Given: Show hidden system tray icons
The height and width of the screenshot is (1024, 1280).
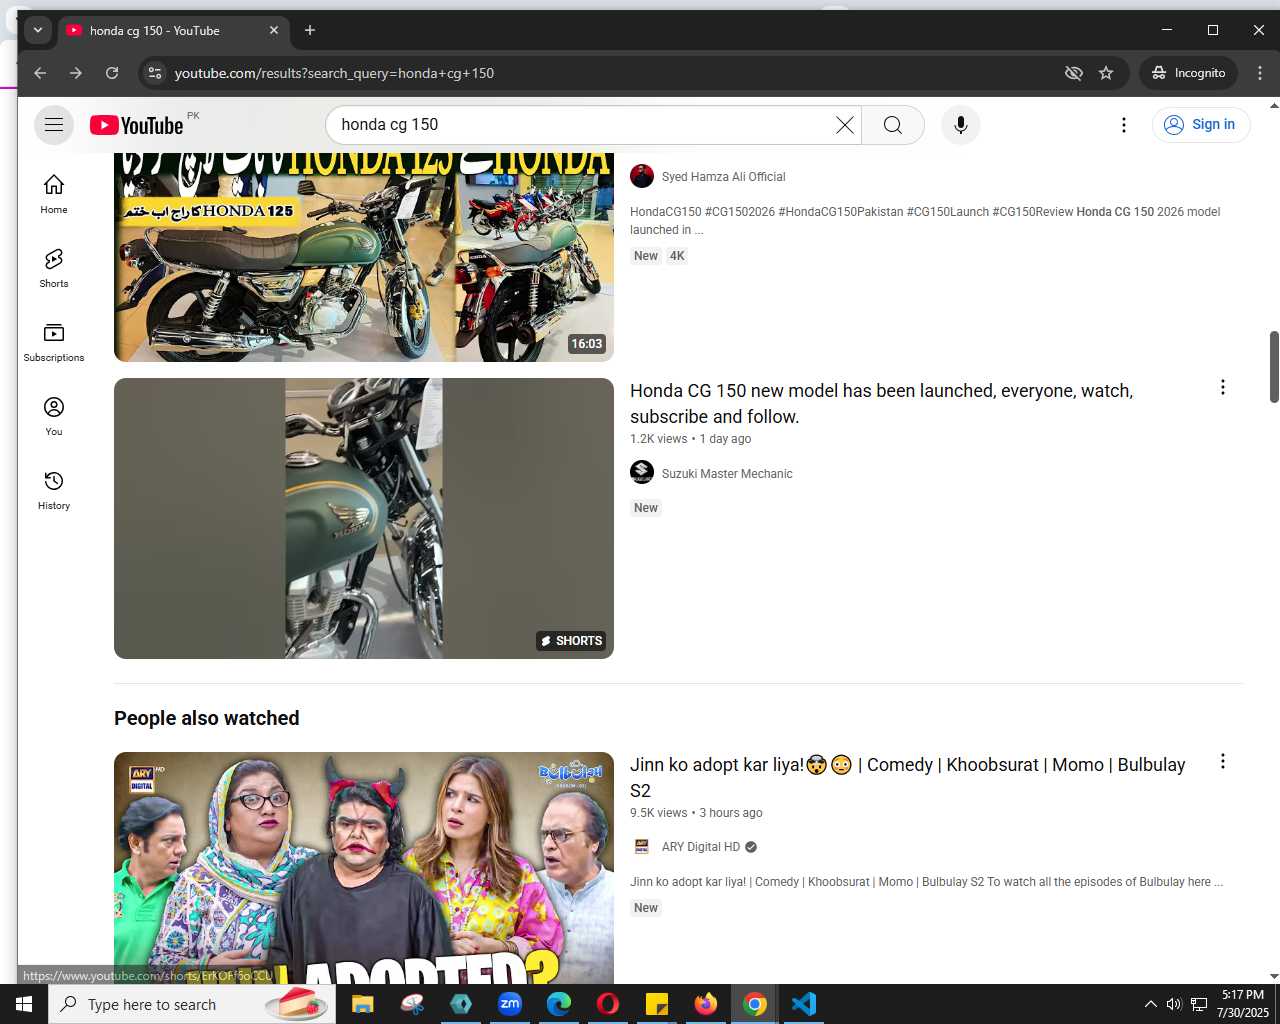Looking at the screenshot, I should point(1150,1004).
